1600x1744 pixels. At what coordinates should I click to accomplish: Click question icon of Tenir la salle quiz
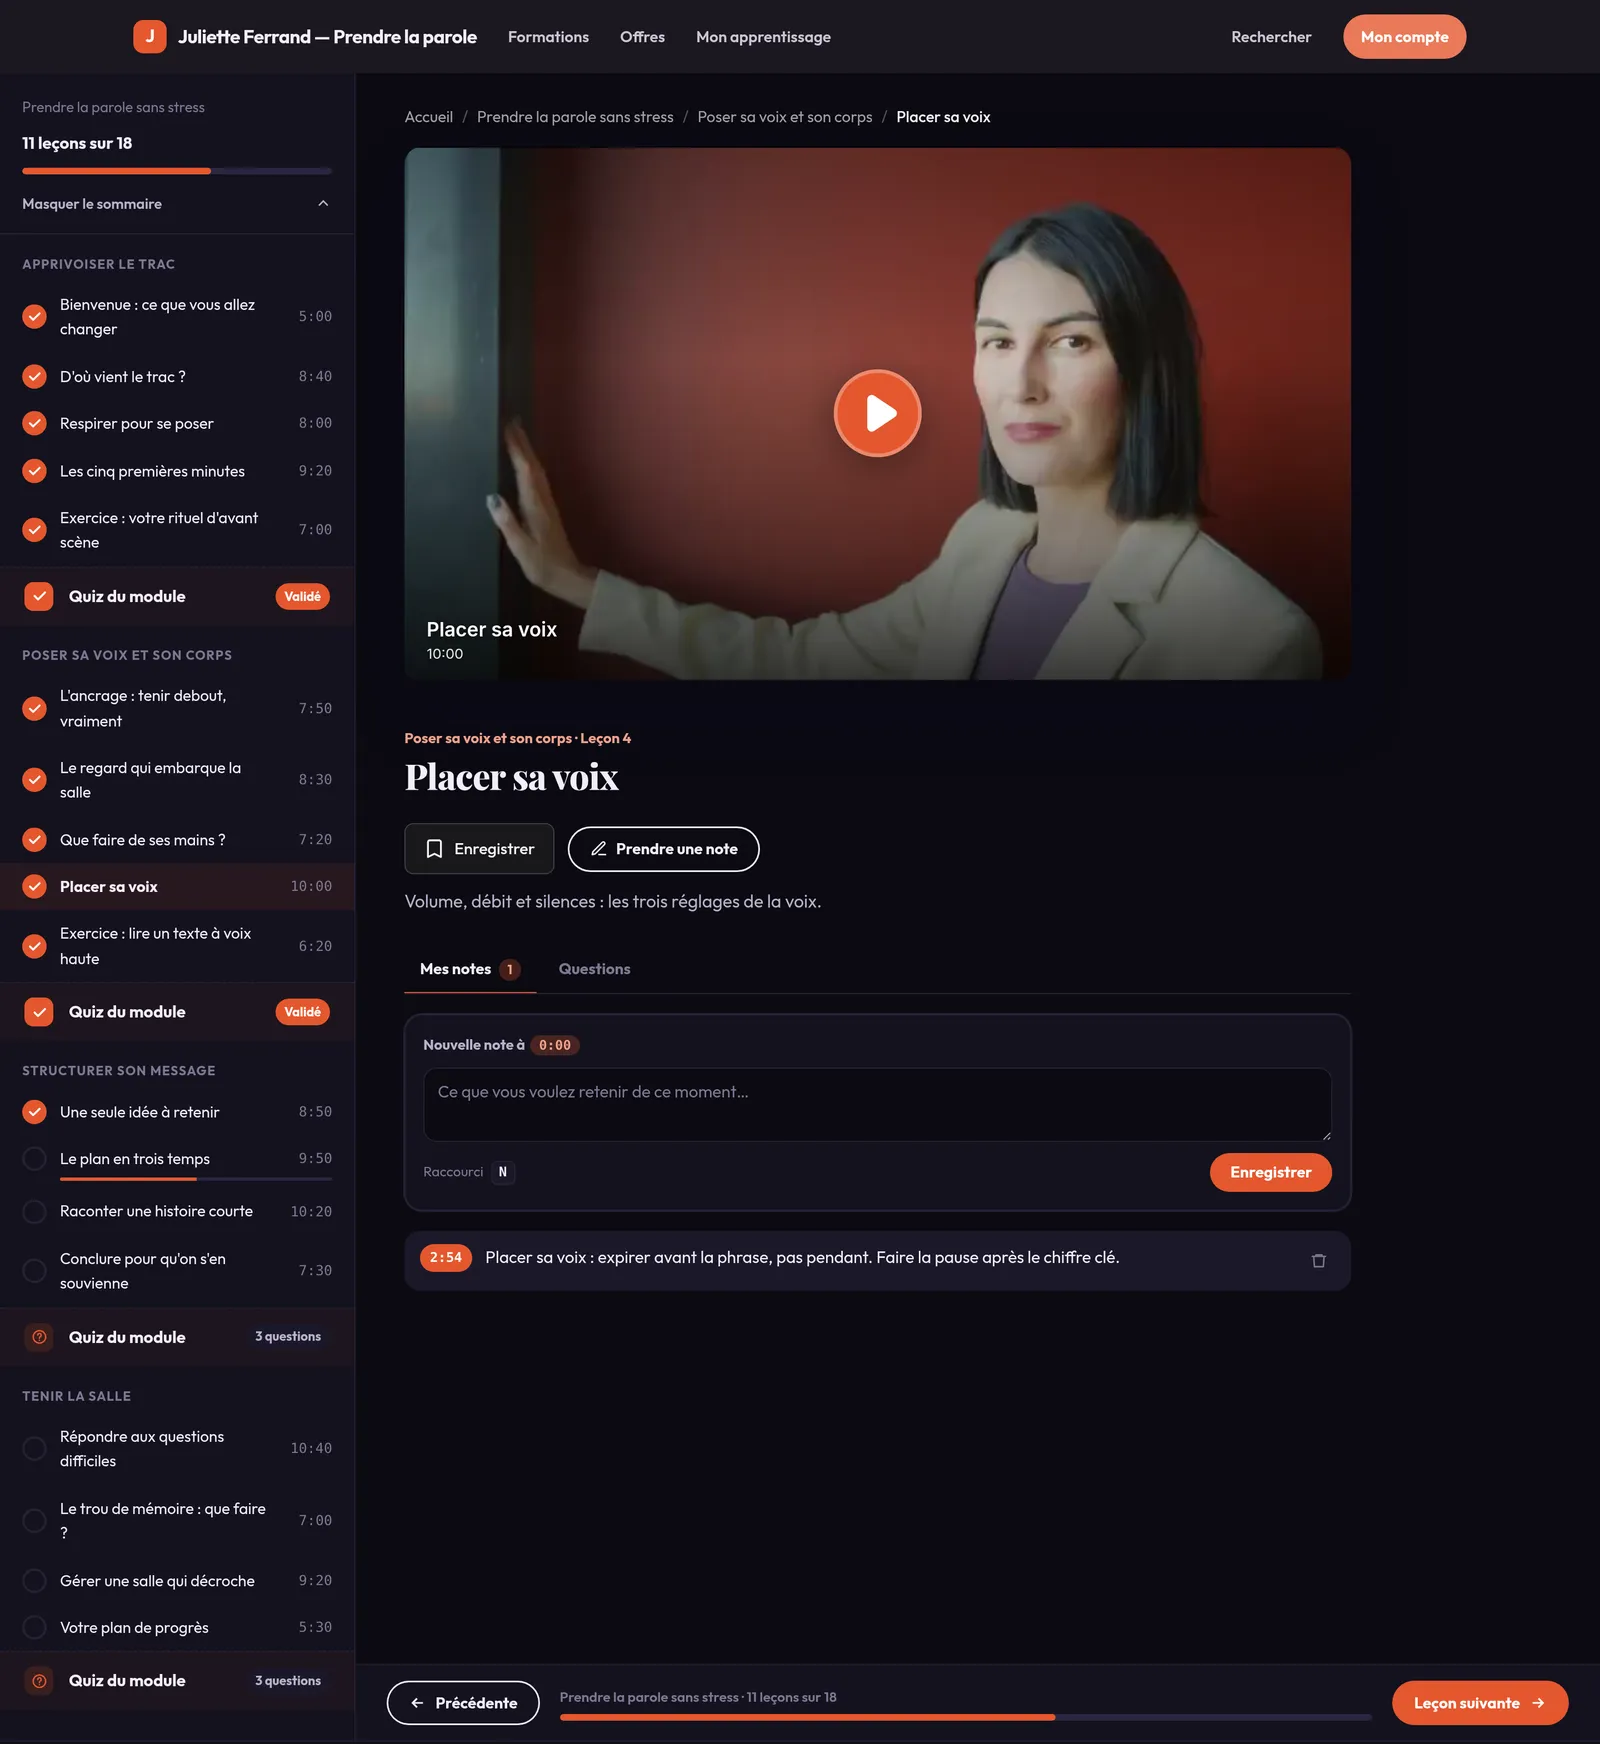[x=39, y=1681]
